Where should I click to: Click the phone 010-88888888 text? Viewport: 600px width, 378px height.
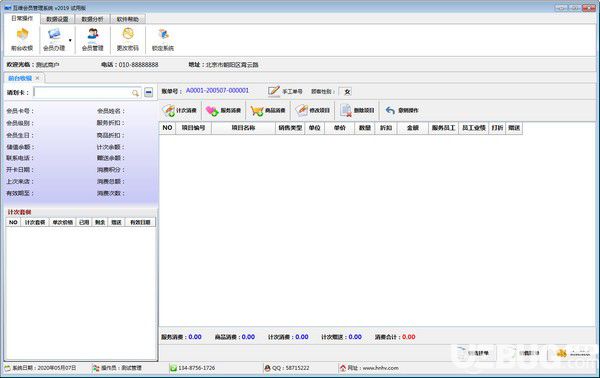click(x=138, y=65)
